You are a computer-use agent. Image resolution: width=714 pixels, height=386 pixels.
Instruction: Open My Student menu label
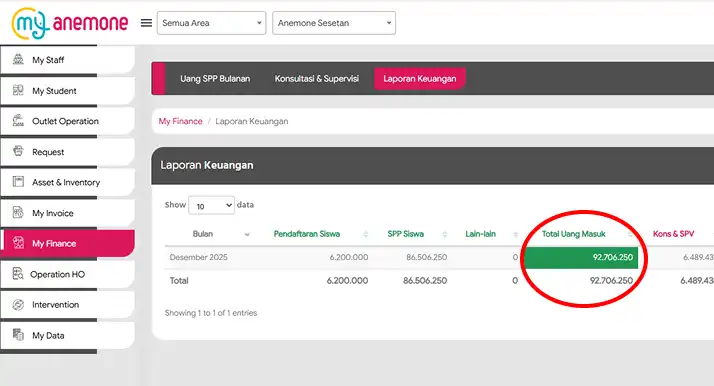click(54, 91)
